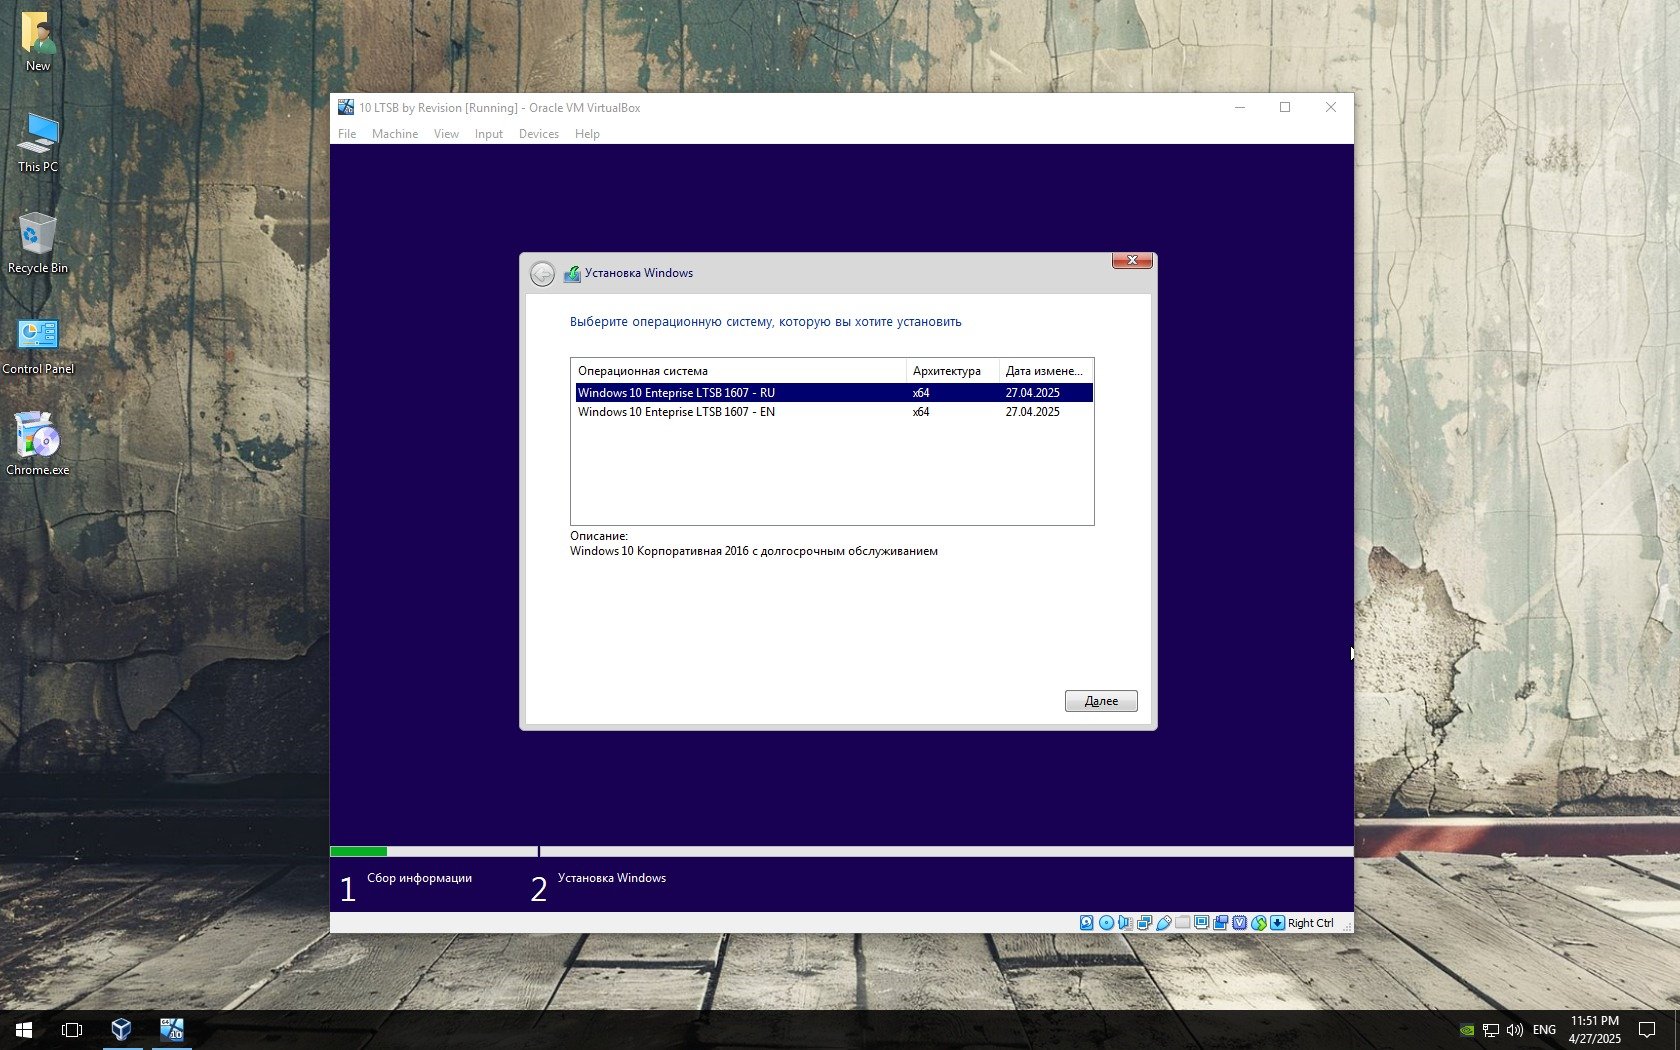The width and height of the screenshot is (1680, 1050).
Task: Click the optical disc status icon
Action: pos(1106,923)
